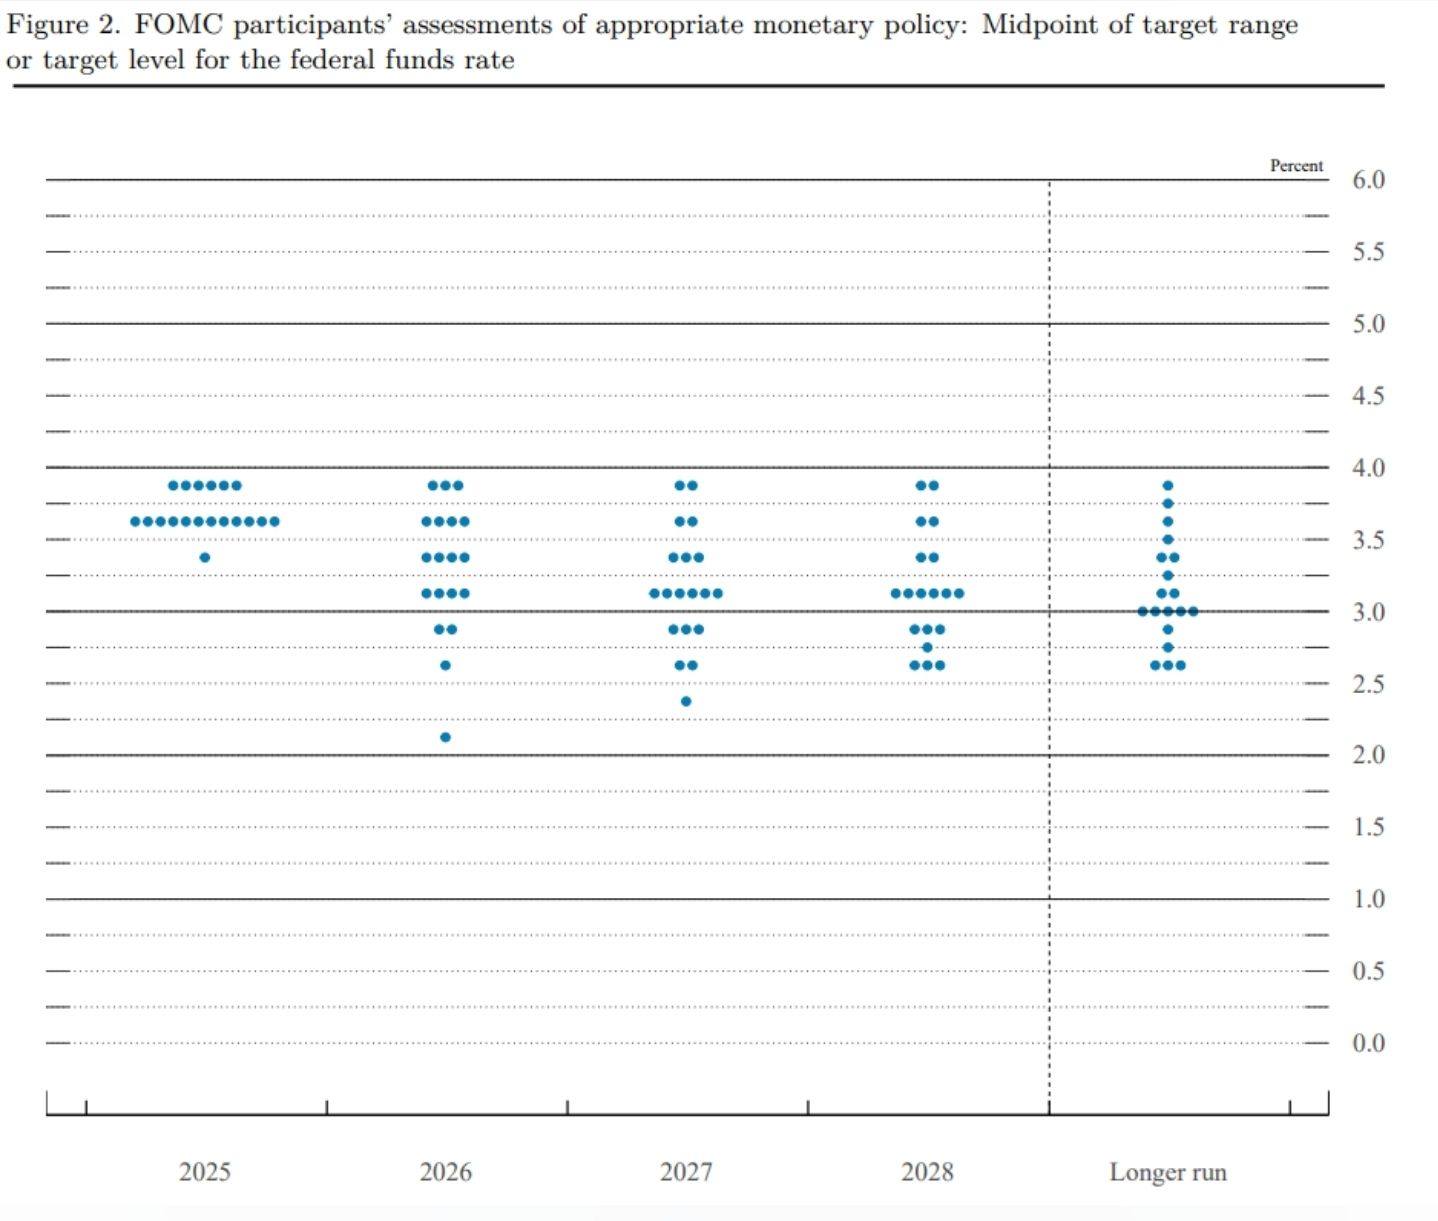Click the "3.5" y-axis value
Screen dimensions: 1438x1221
pos(1369,540)
